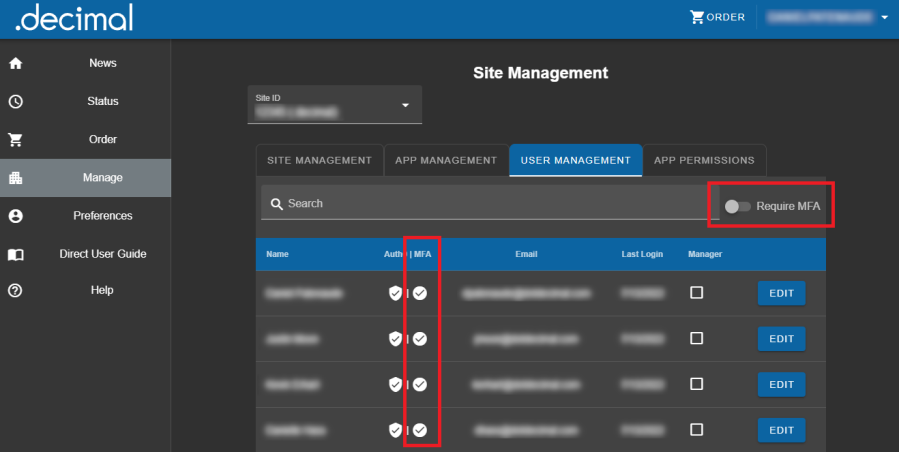Click the person icon beside Preferences
The width and height of the screenshot is (899, 452).
15,216
